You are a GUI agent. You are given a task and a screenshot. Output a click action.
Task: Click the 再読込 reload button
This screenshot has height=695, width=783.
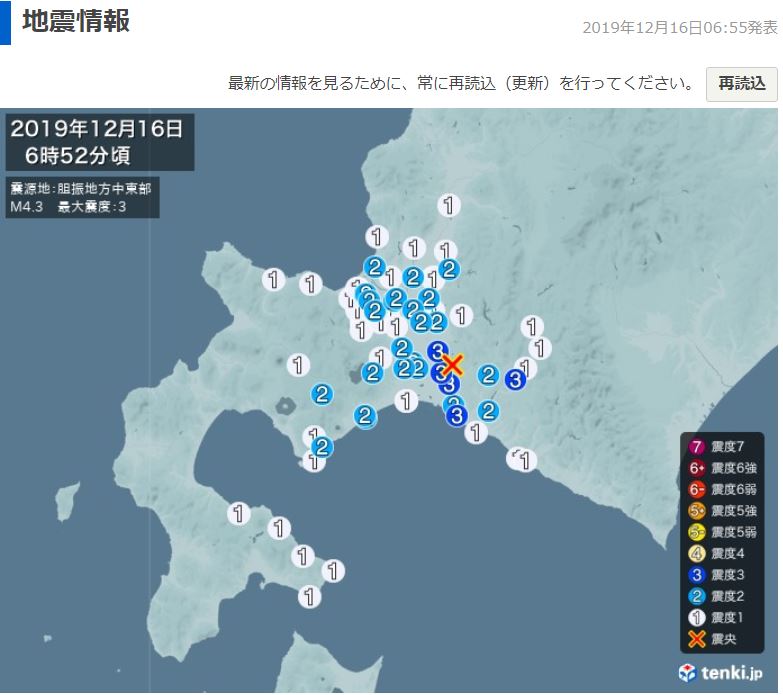click(x=741, y=83)
